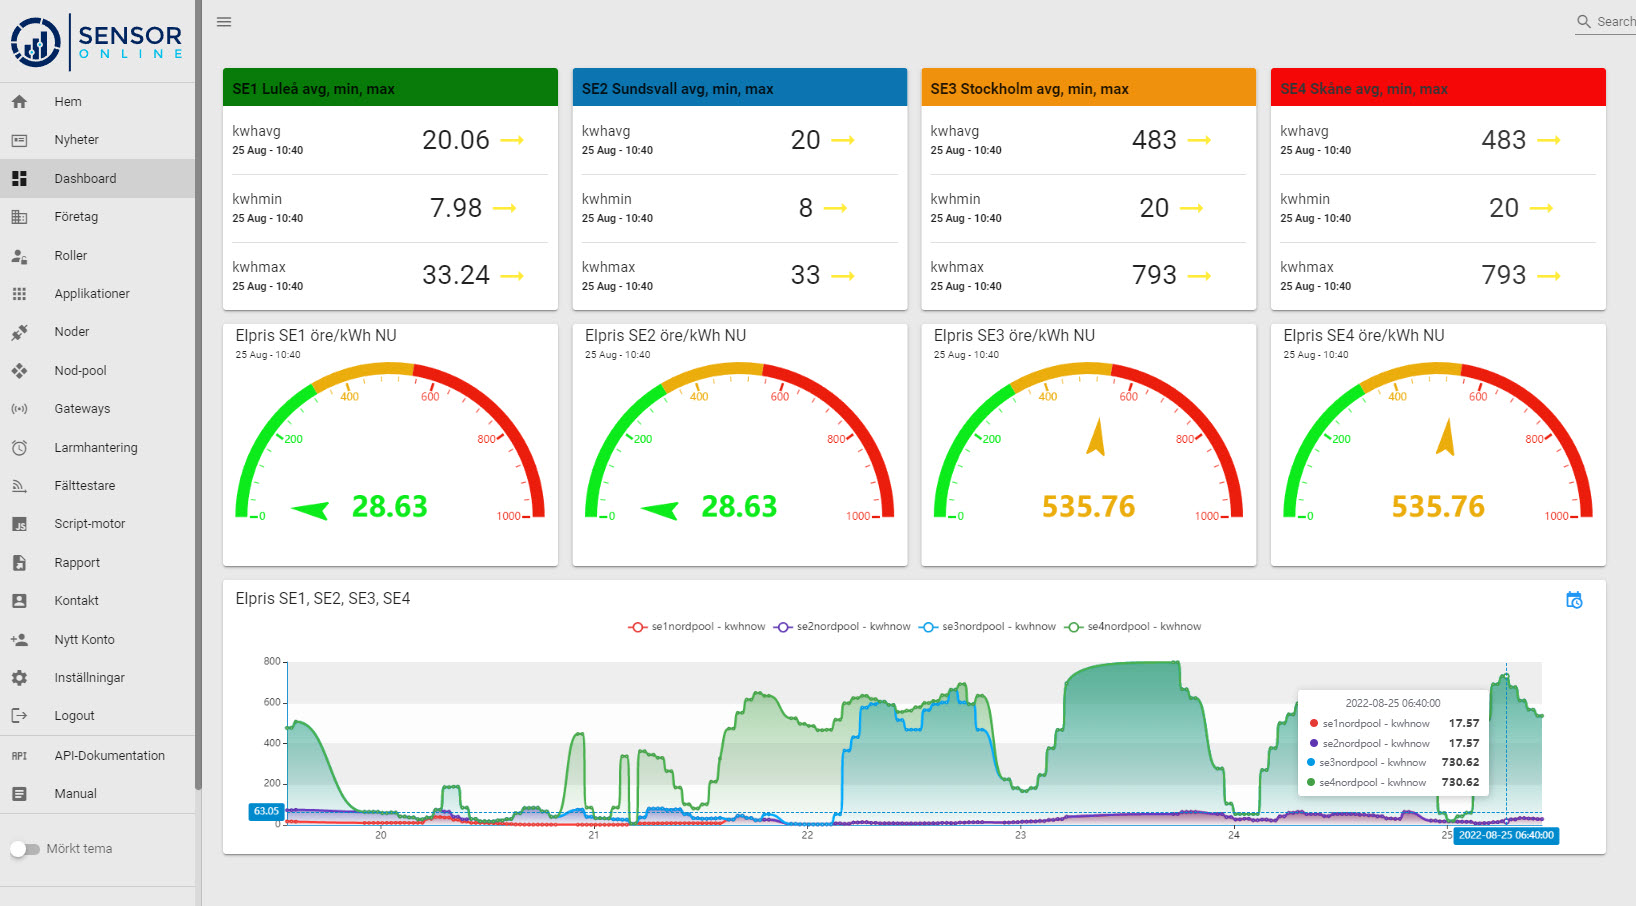This screenshot has width=1636, height=906.
Task: Click the Logout link
Action: 97,716
